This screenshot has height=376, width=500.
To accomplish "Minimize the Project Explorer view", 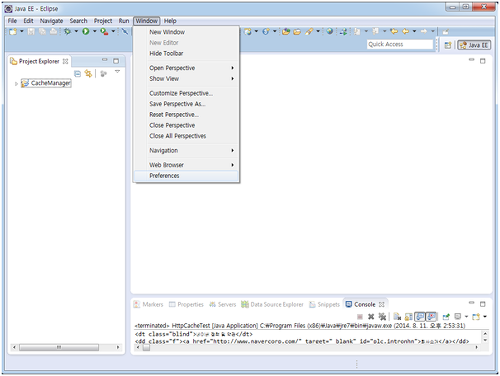I will pos(105,60).
